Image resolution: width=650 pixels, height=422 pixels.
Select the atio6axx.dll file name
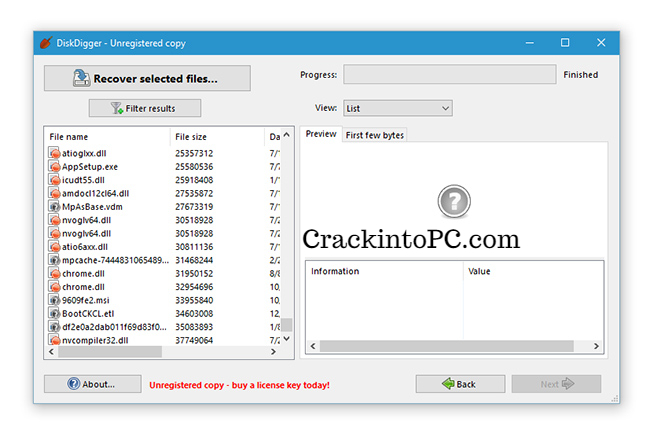click(85, 247)
